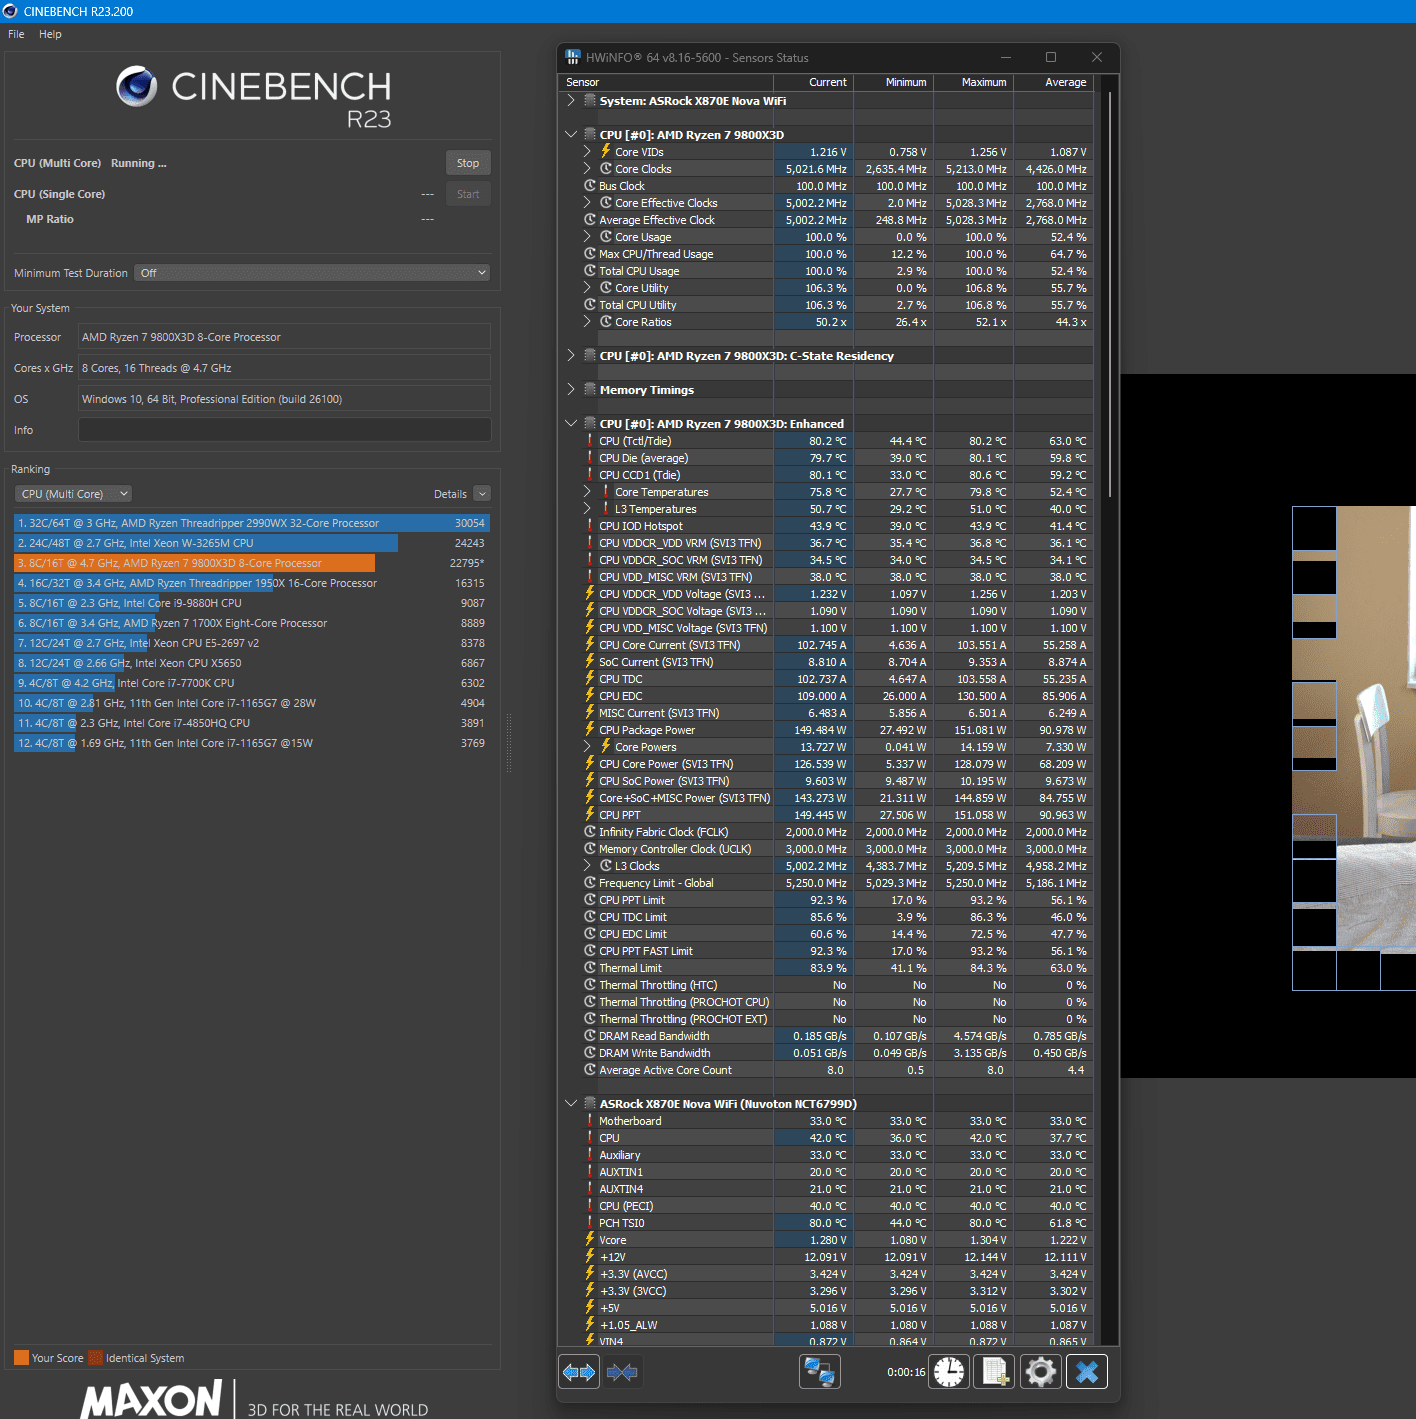This screenshot has height=1419, width=1416.
Task: Click the lightning icon beside SoC Current
Action: [x=590, y=661]
